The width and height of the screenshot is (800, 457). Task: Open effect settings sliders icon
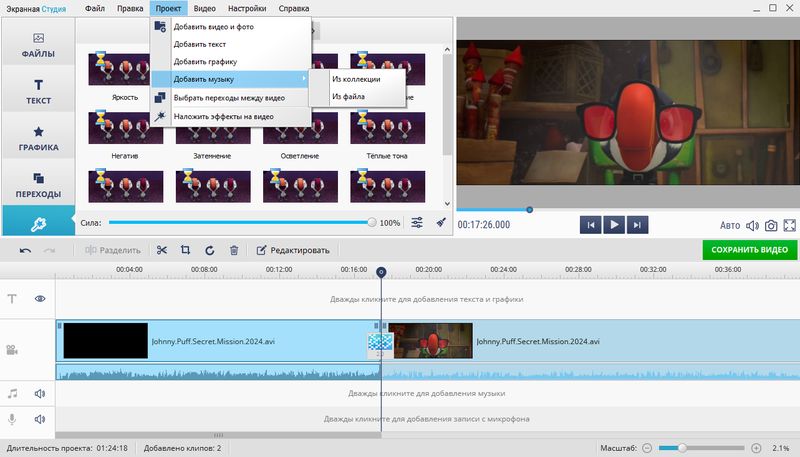click(418, 223)
